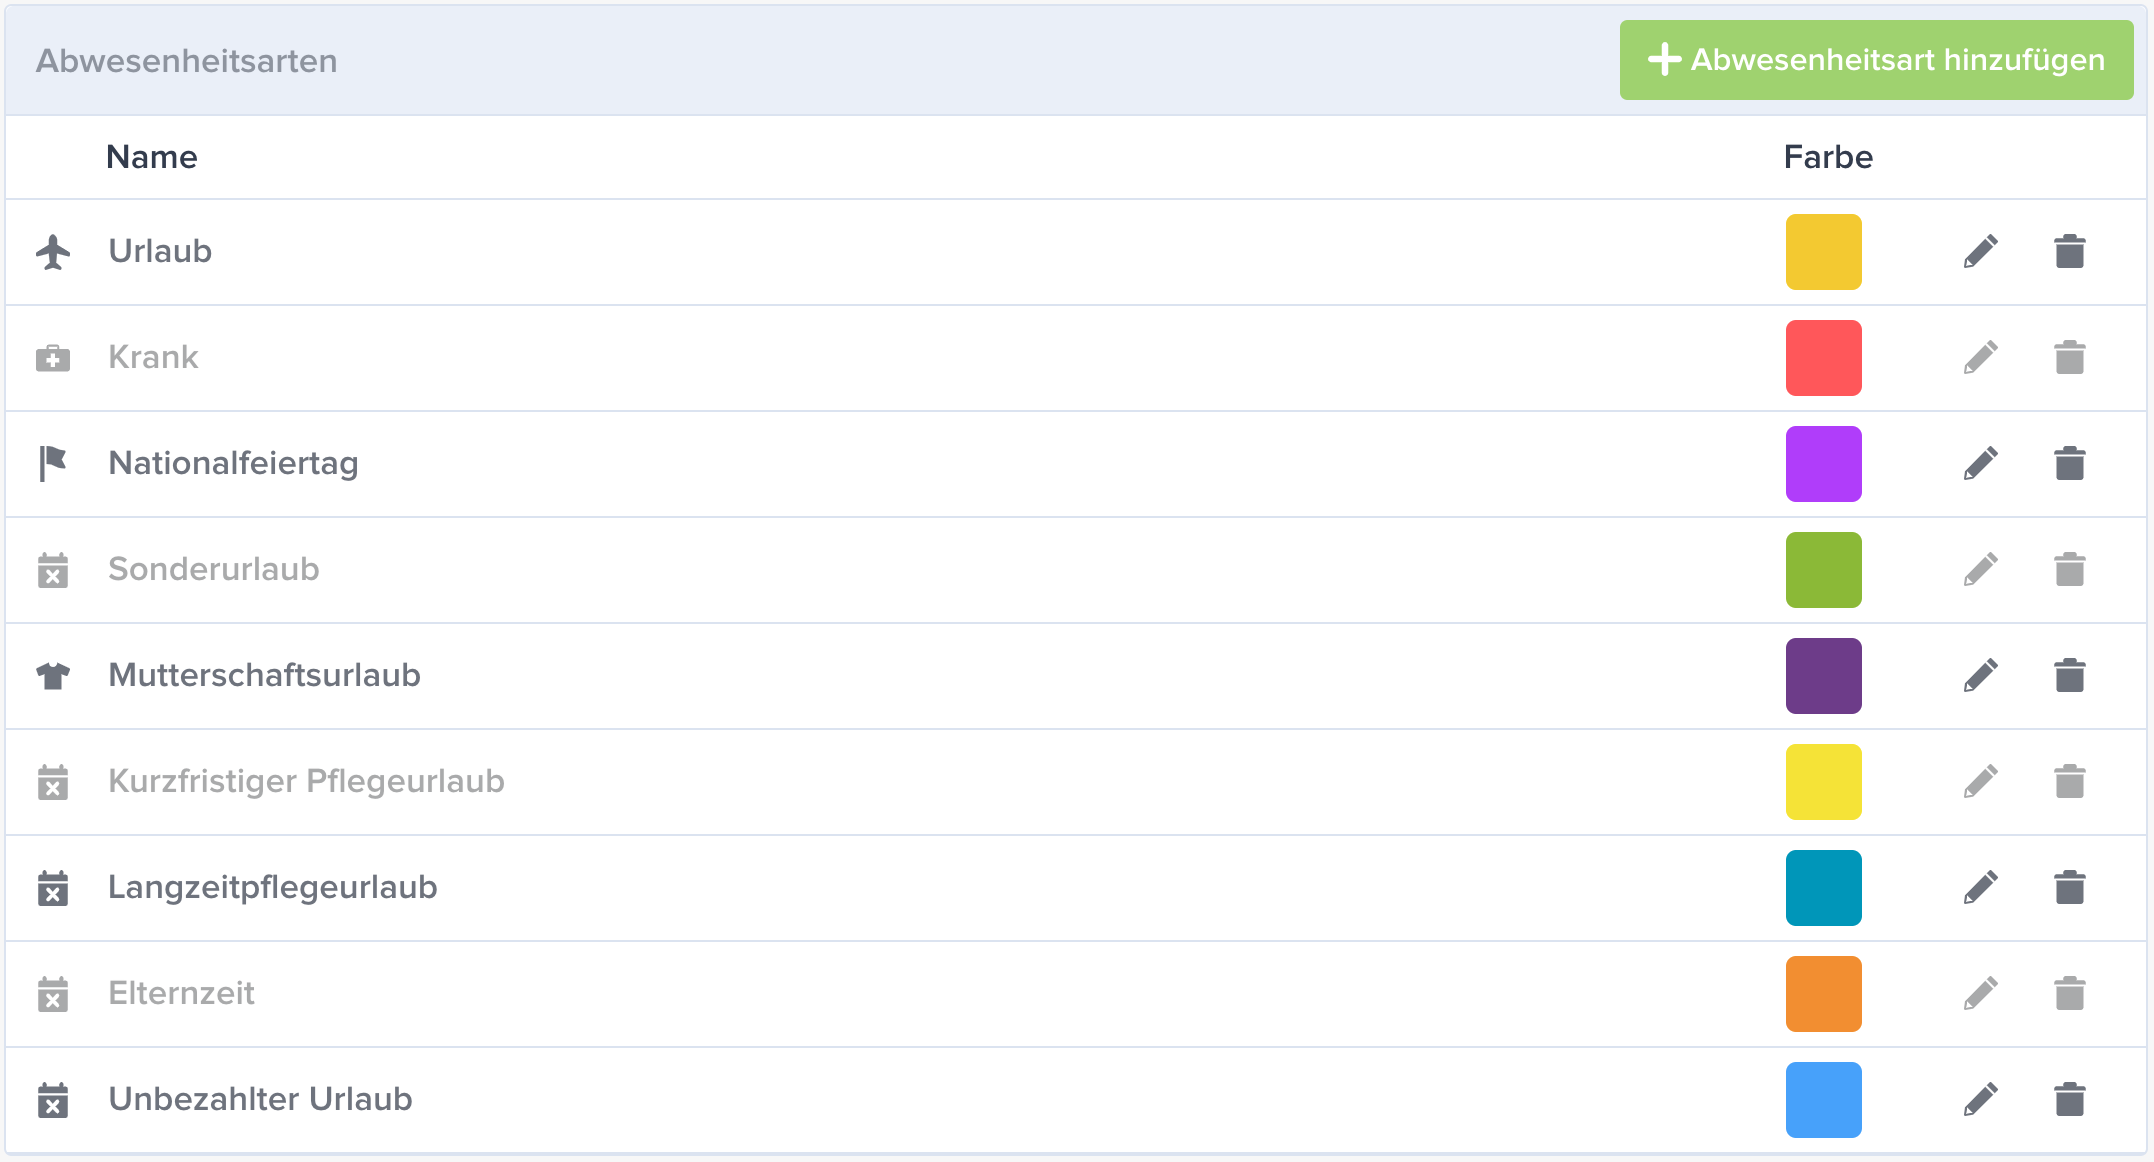This screenshot has height=1162, width=2154.
Task: Click the flag icon beside Nationalfeiertag
Action: point(53,464)
